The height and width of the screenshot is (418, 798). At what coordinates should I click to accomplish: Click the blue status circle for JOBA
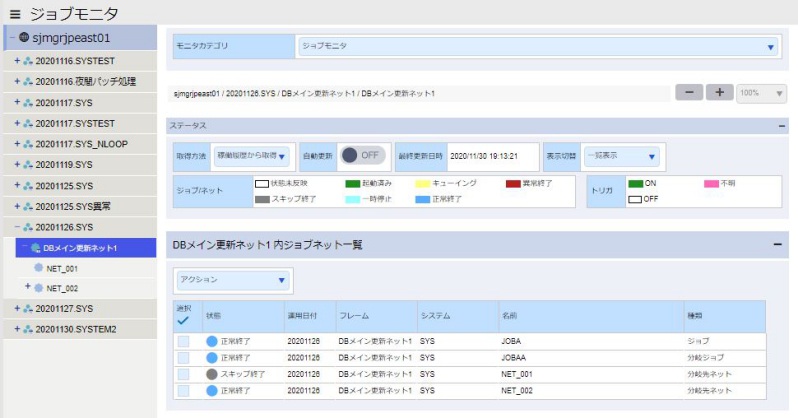212,341
